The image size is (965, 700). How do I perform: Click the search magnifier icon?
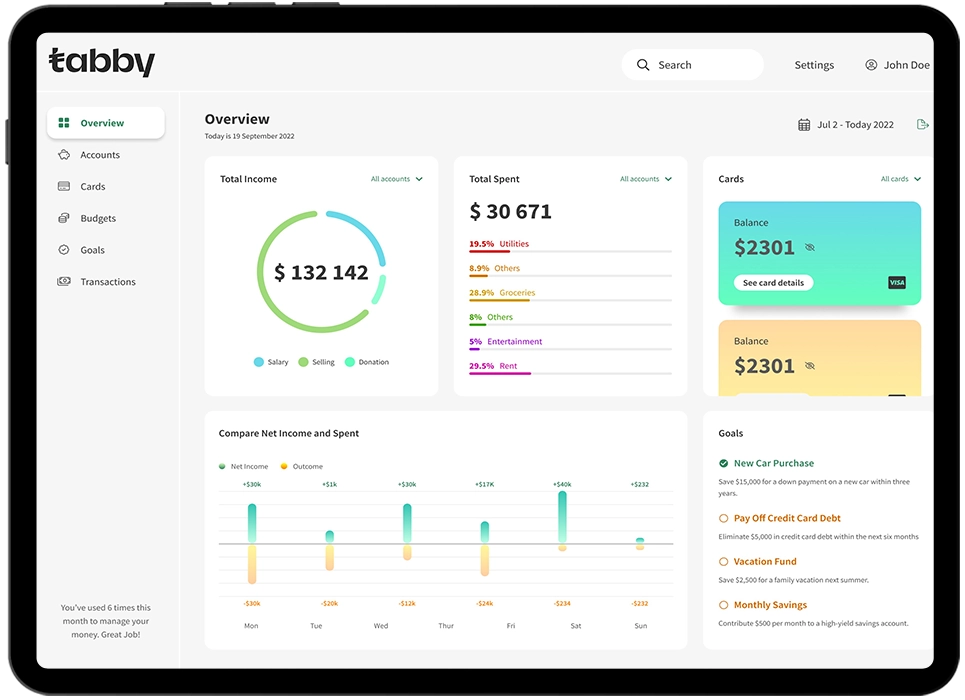pyautogui.click(x=643, y=65)
